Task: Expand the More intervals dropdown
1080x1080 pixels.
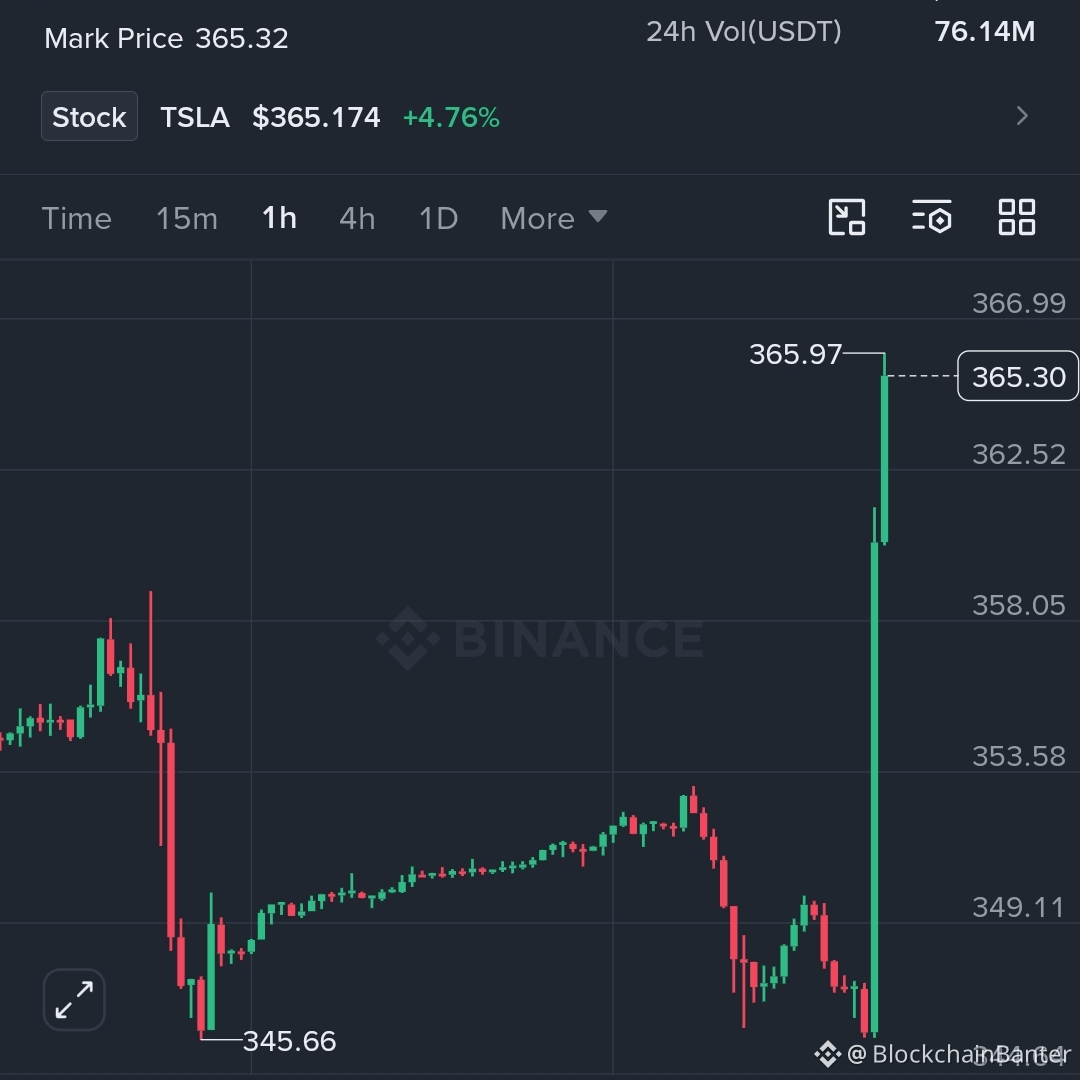Action: click(x=554, y=218)
